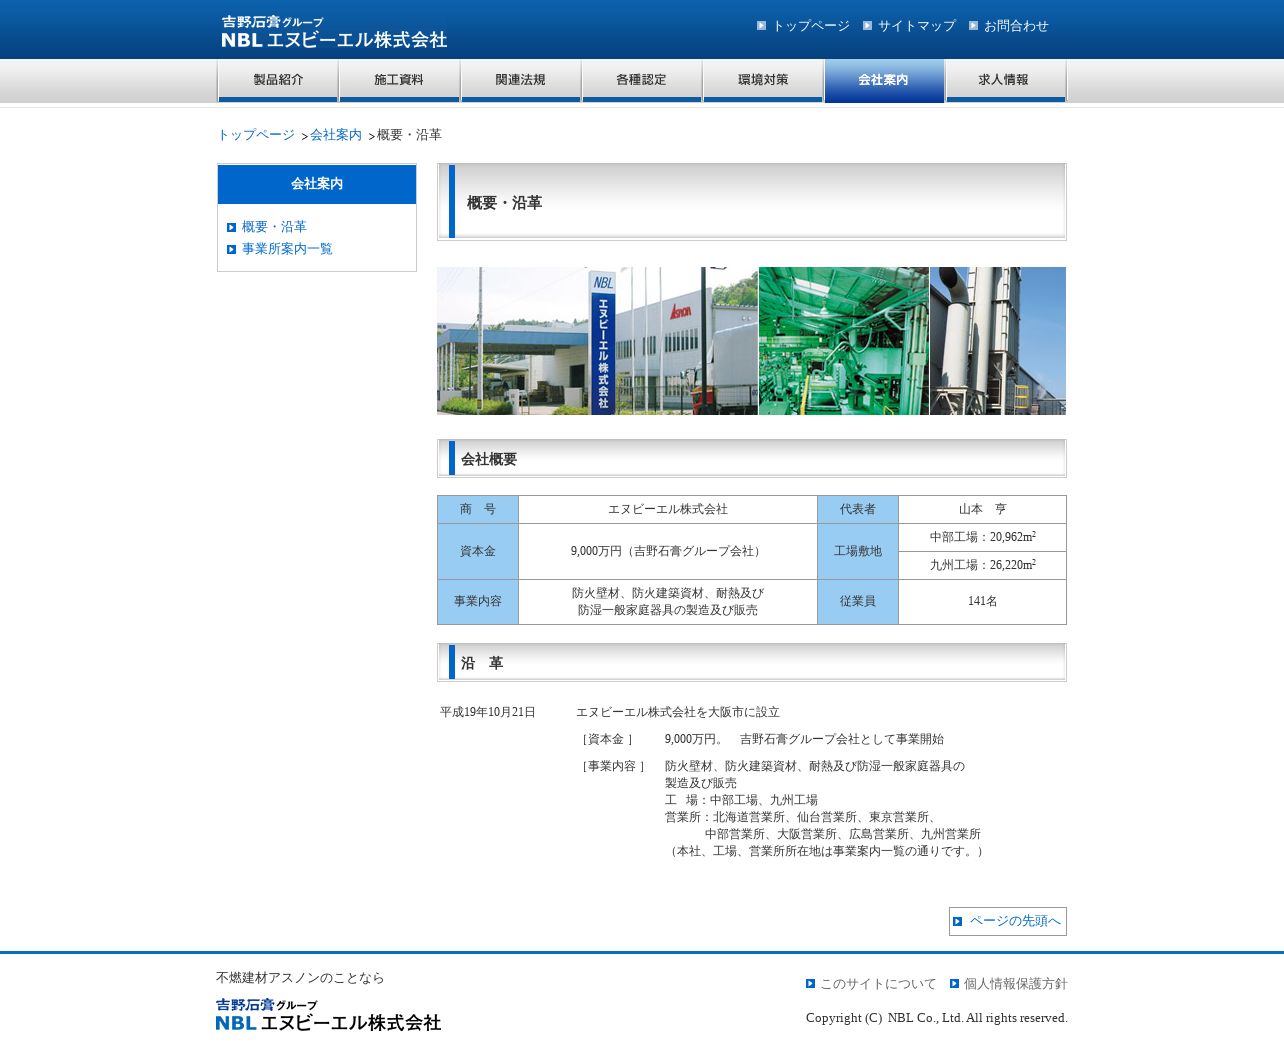Click the ［資本金 ］ history label
Screen dimensions: 1284x1059
(606, 740)
